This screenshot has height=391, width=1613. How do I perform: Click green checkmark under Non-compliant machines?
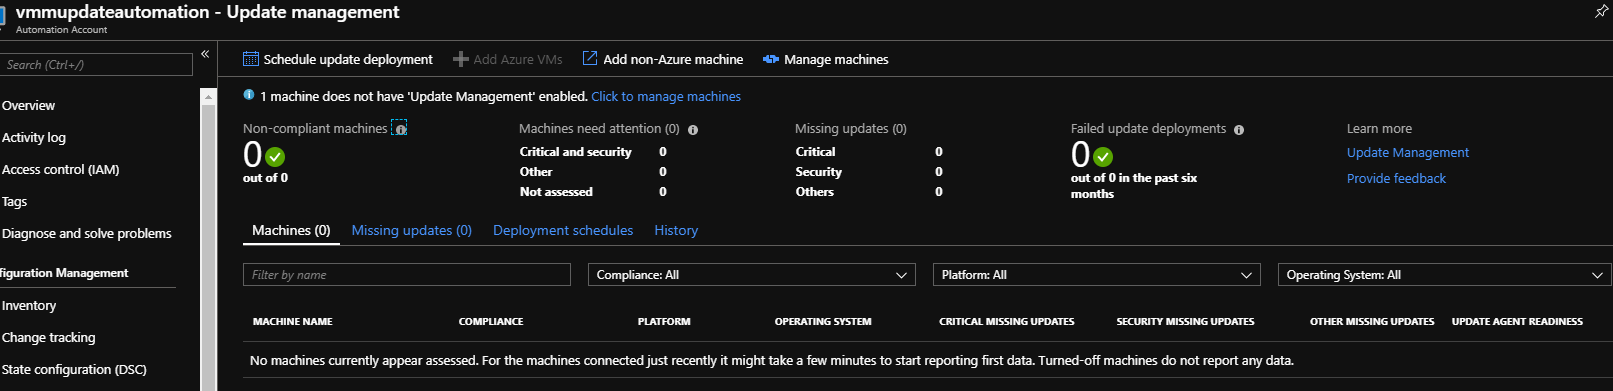276,157
